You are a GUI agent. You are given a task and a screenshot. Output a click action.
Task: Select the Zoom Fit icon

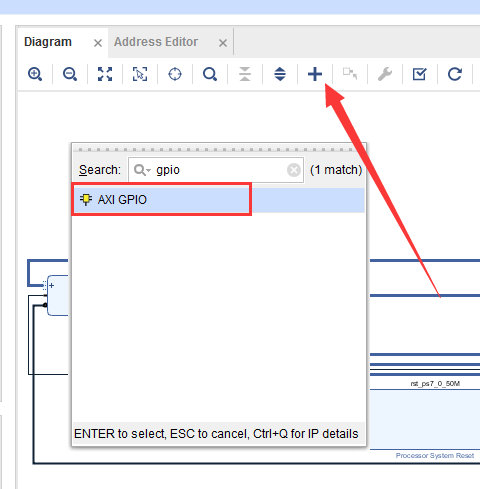(x=105, y=74)
